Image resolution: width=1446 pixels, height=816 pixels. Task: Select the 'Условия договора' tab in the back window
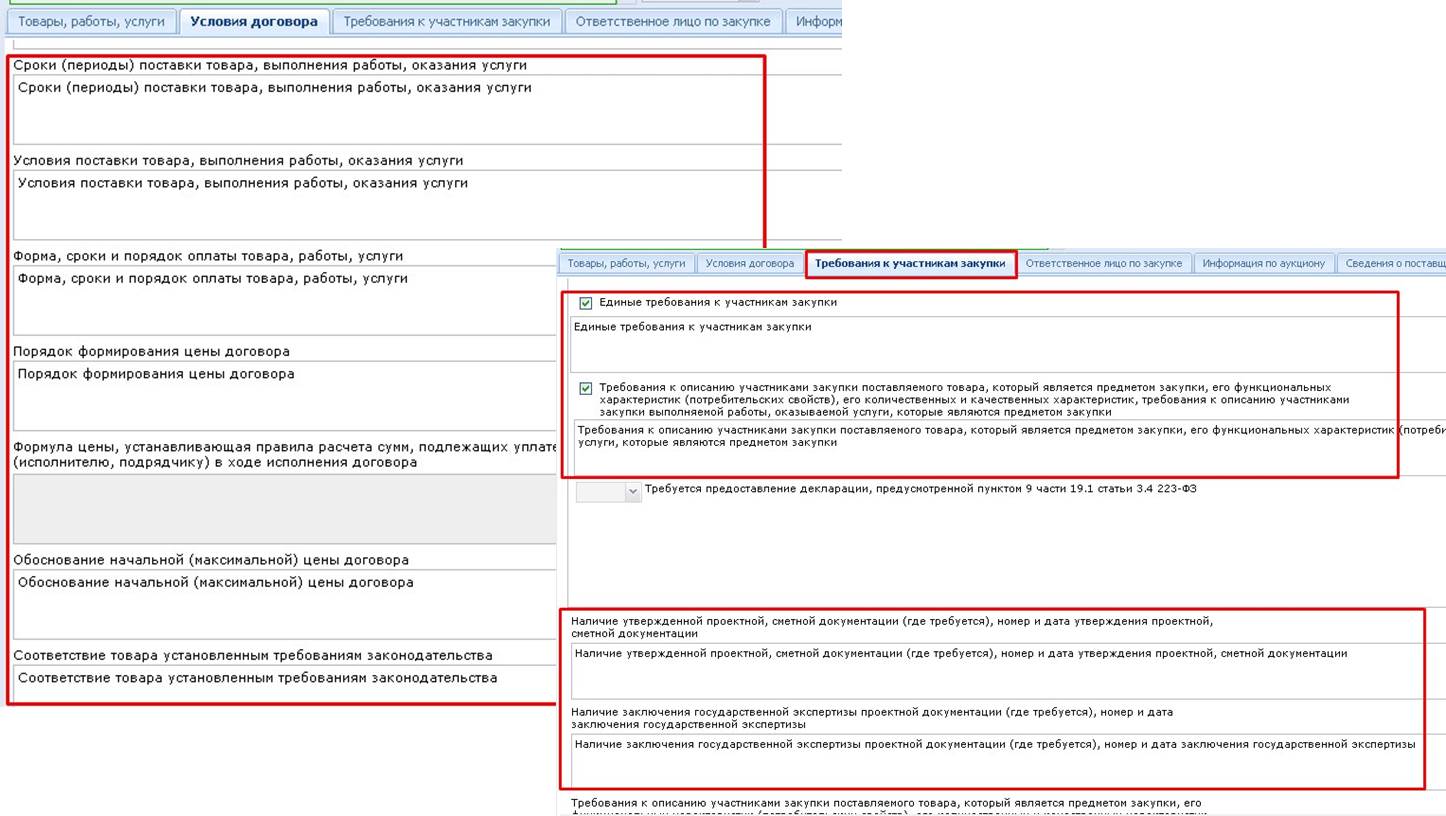[x=254, y=21]
